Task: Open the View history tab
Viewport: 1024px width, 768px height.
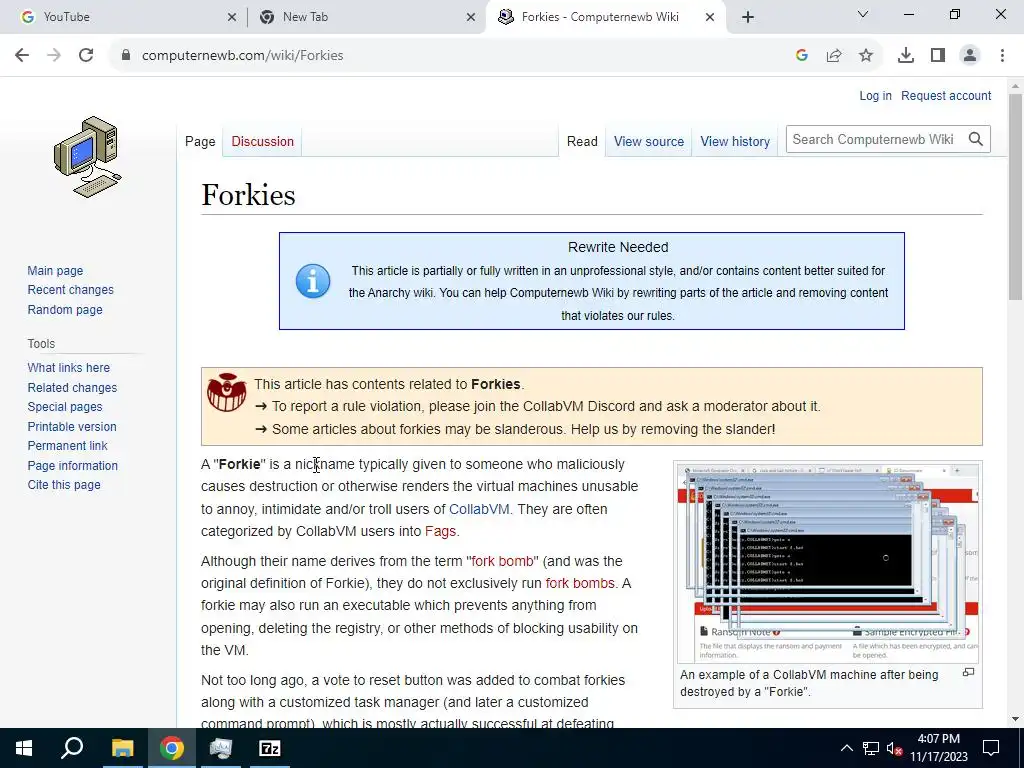Action: [x=735, y=141]
